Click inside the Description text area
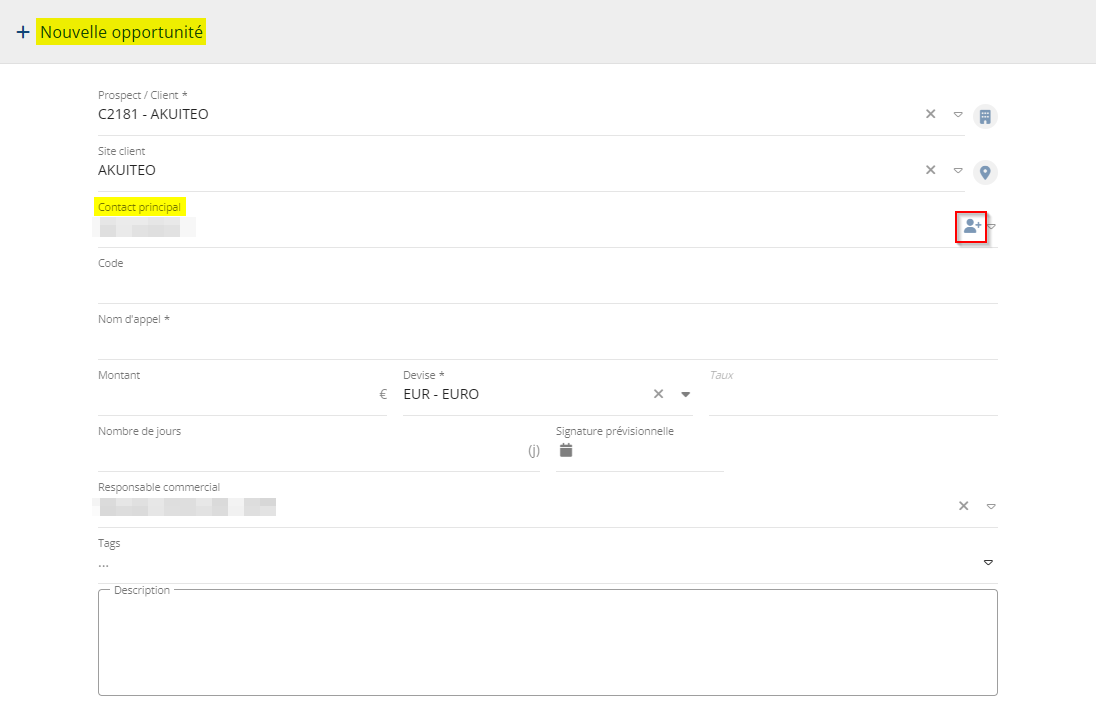1096x704 pixels. [x=547, y=645]
